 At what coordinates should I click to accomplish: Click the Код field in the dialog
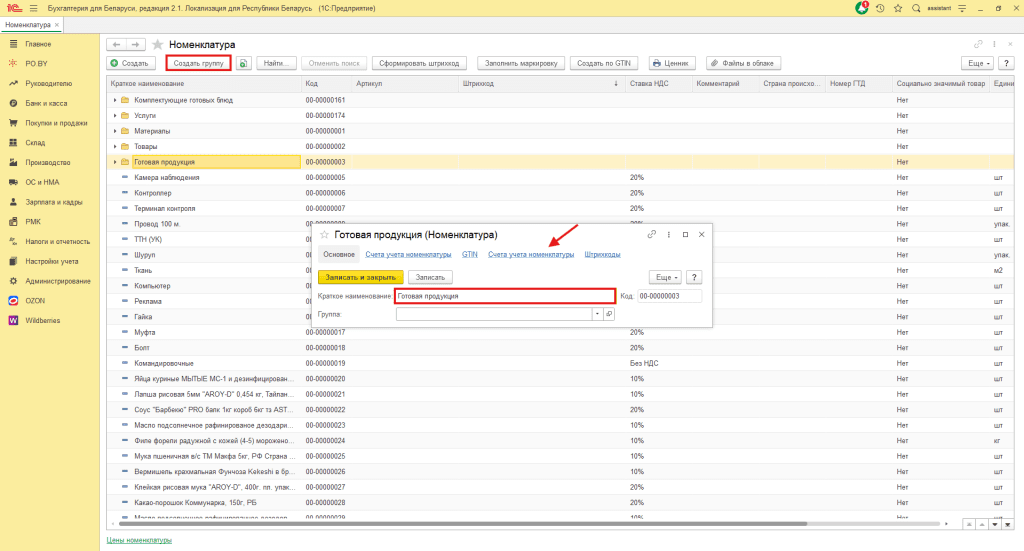tap(669, 296)
